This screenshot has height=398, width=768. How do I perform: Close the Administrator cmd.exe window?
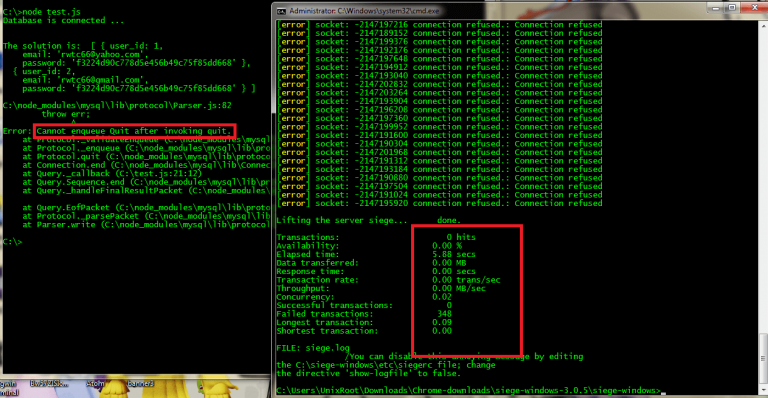[x=754, y=8]
